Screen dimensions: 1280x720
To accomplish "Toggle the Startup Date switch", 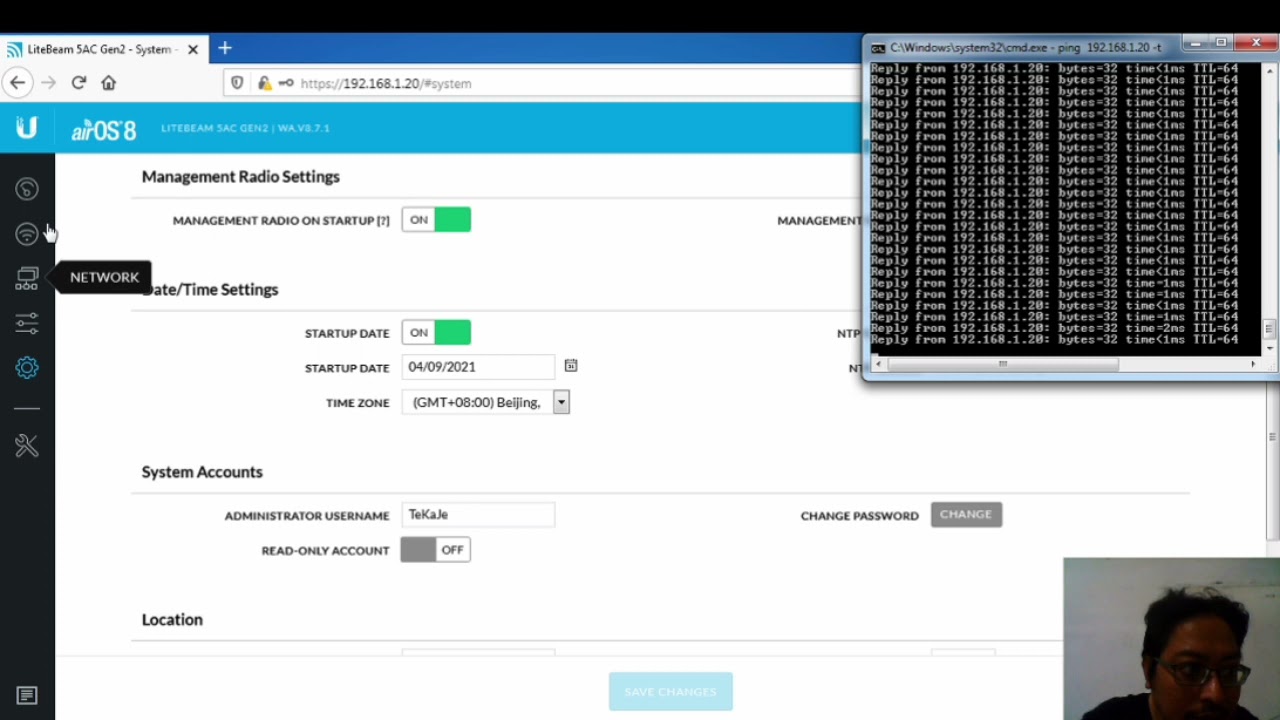I will coord(436,333).
